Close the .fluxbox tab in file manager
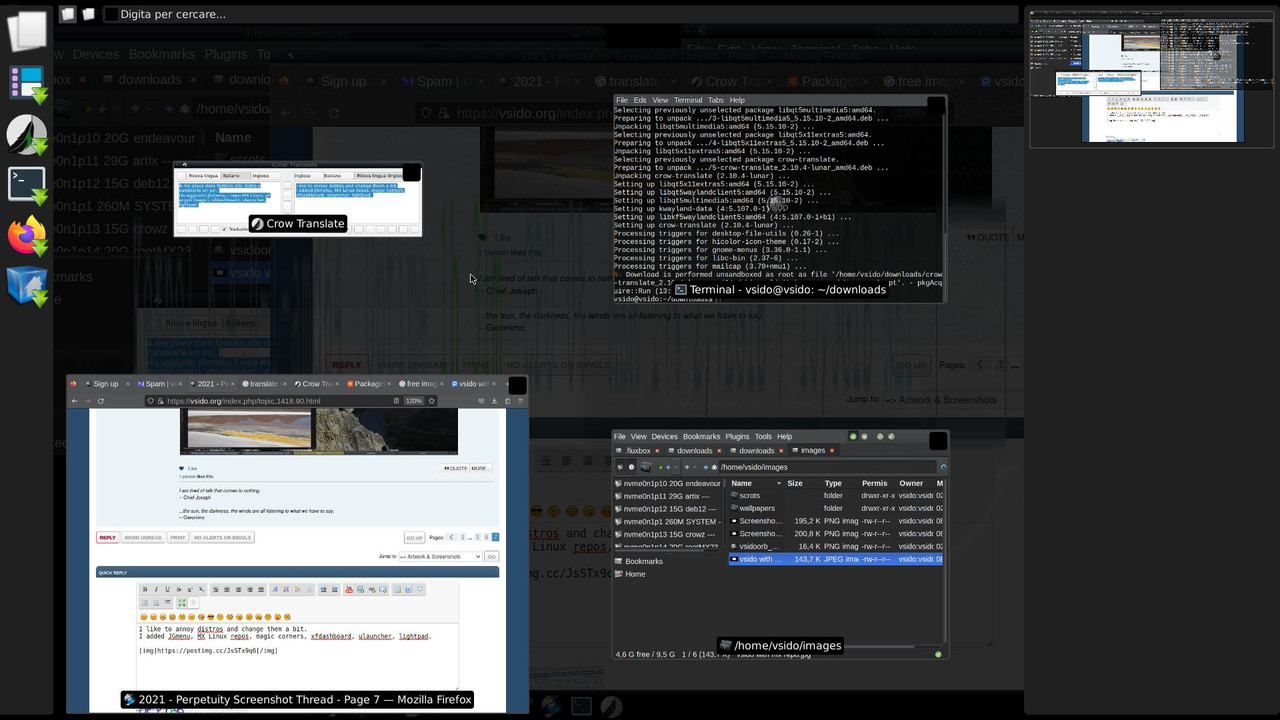1280x720 pixels. point(658,451)
